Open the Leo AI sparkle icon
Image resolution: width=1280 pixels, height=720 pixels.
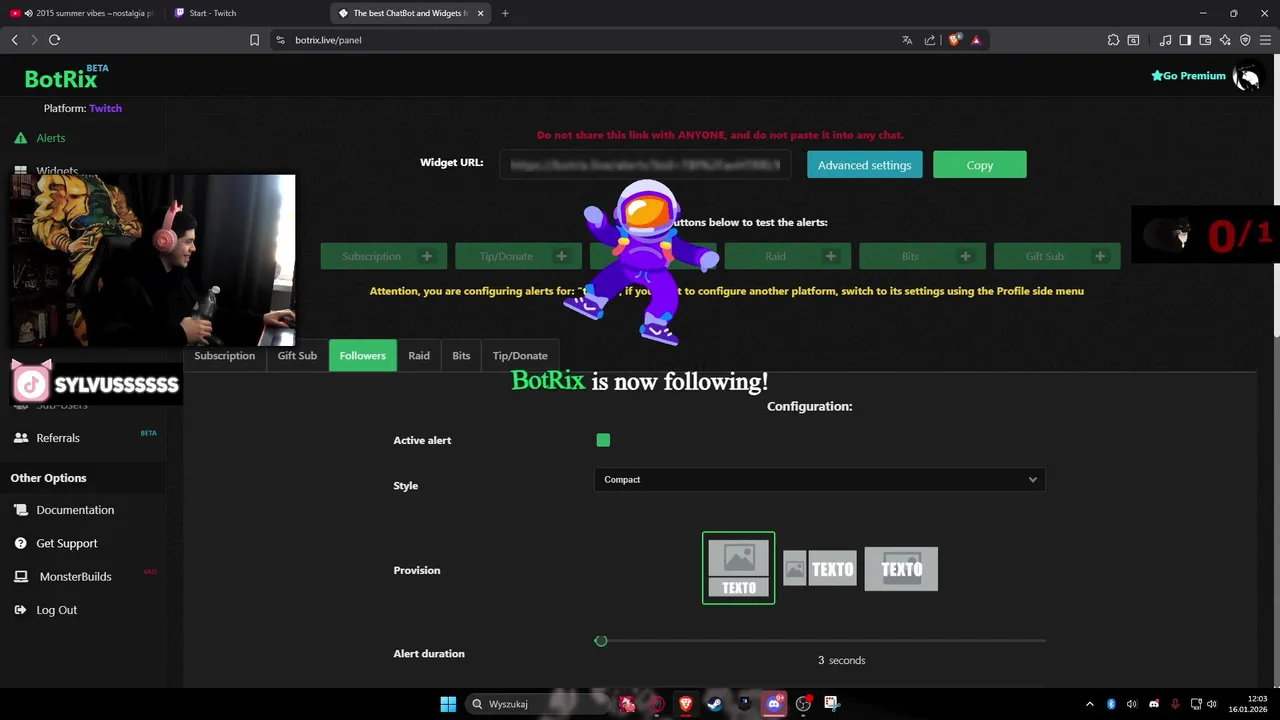[1225, 40]
